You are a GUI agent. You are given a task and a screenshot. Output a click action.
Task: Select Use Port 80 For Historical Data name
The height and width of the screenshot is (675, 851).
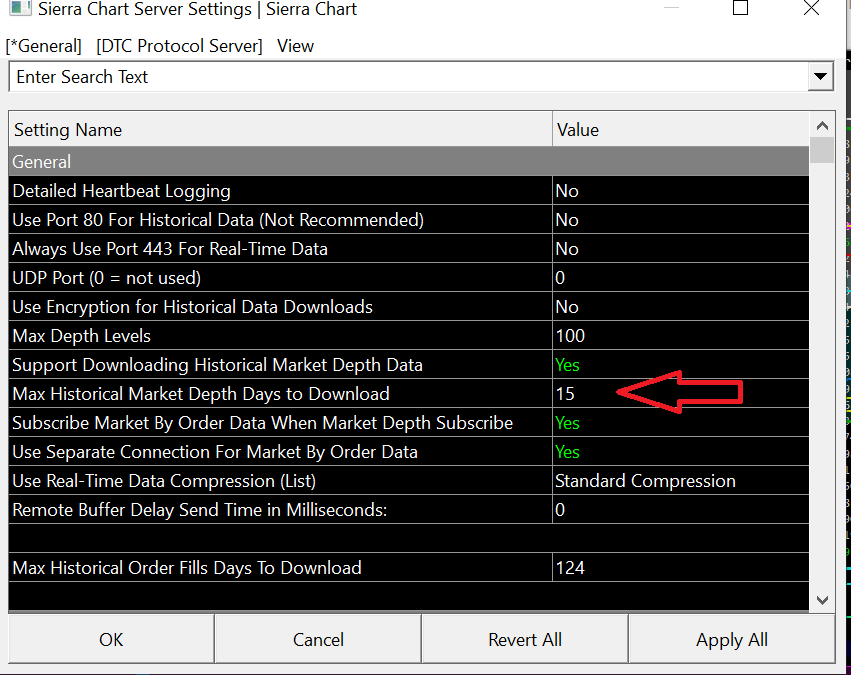tap(281, 220)
